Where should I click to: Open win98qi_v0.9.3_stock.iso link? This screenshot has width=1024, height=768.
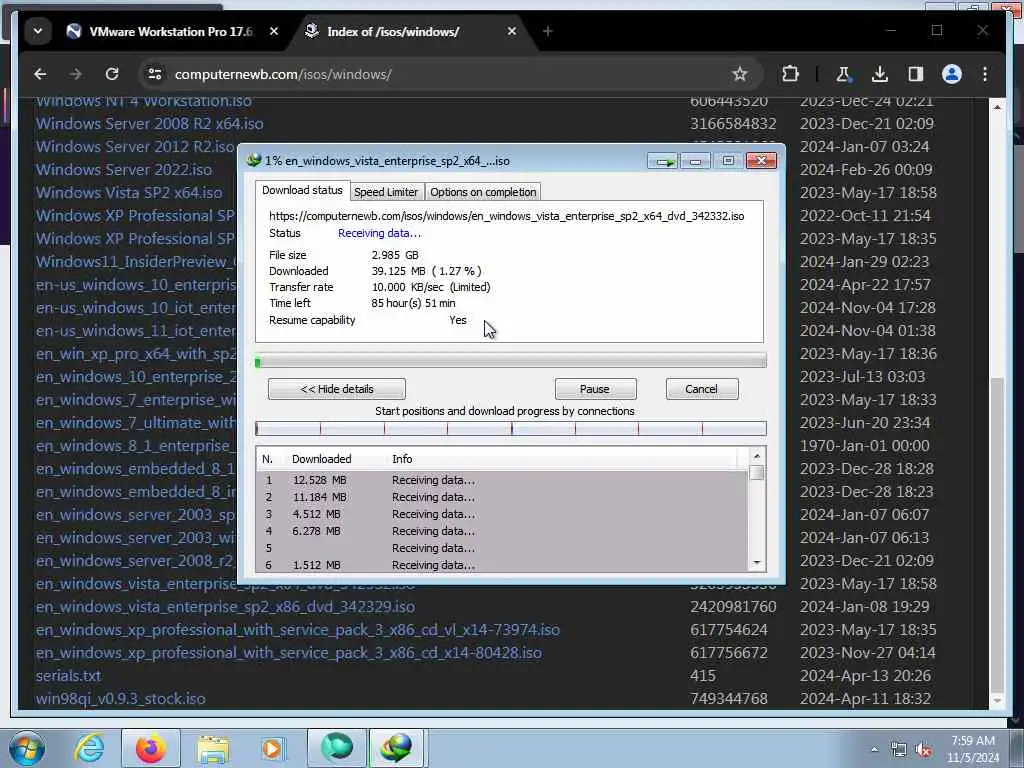[121, 699]
